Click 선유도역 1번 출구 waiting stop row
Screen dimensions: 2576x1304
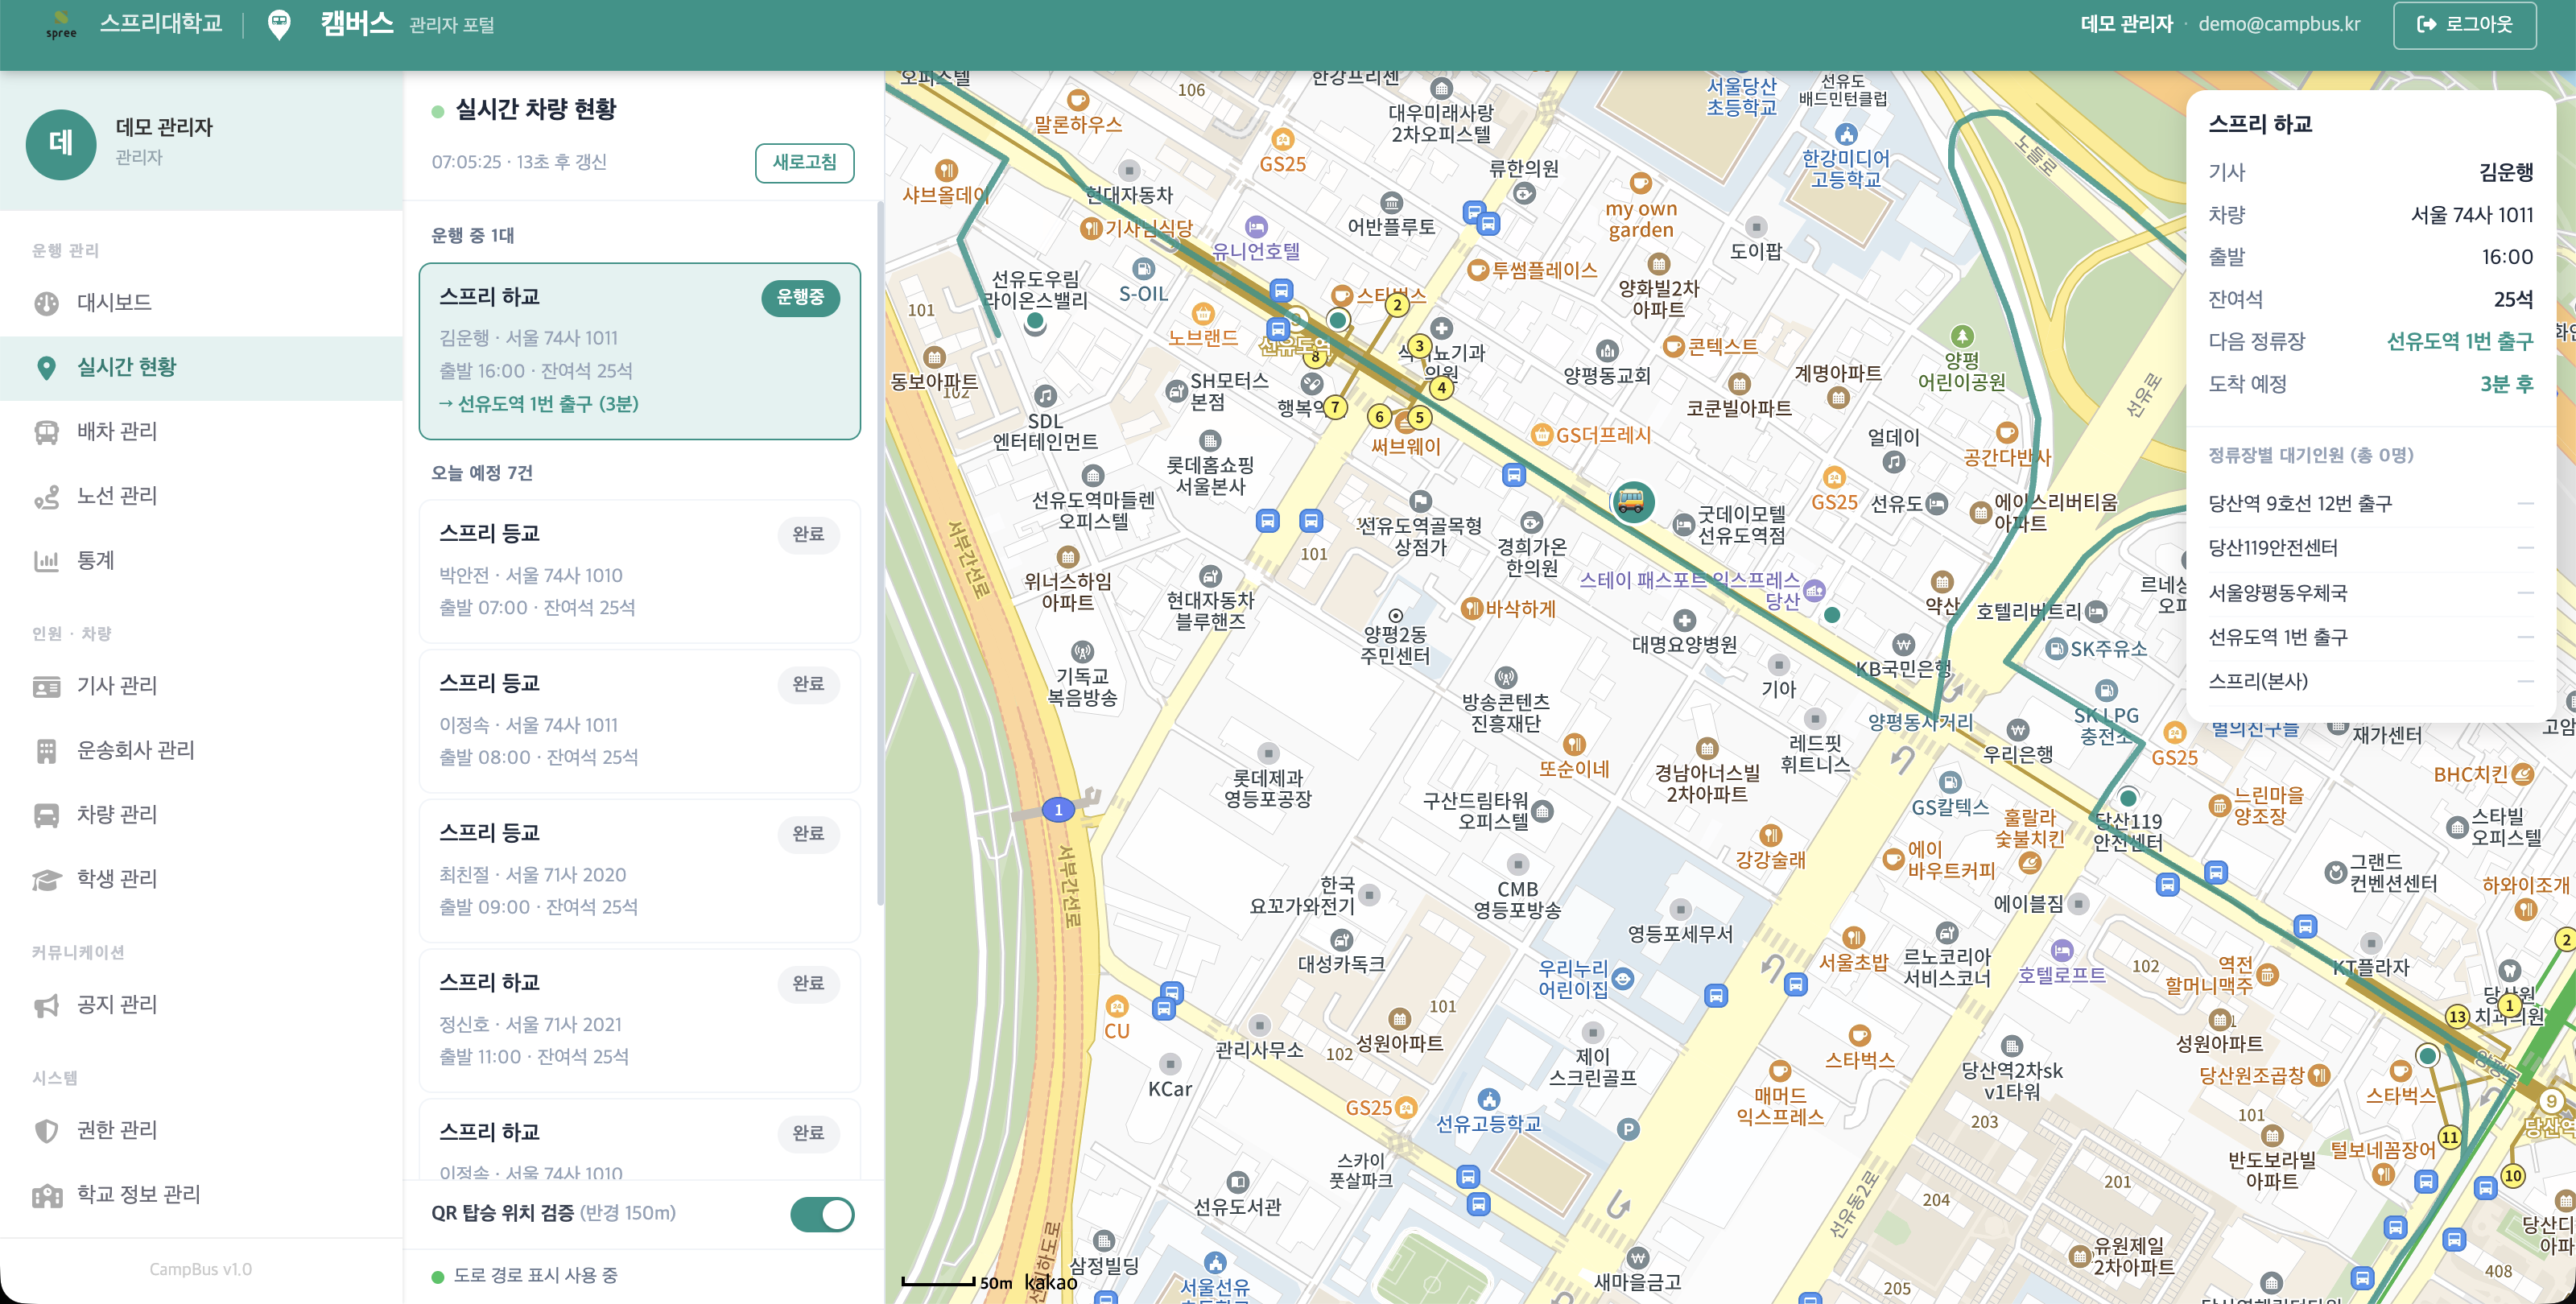(x=2371, y=637)
